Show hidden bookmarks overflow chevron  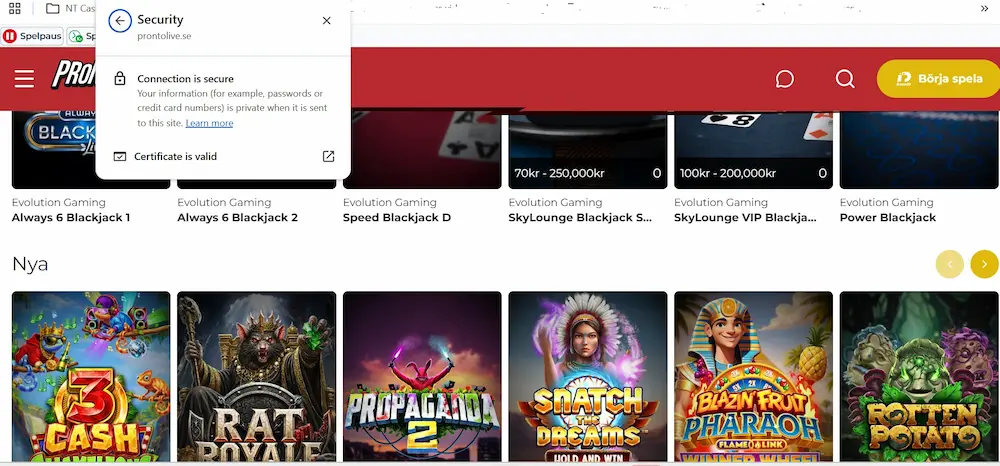(x=985, y=8)
